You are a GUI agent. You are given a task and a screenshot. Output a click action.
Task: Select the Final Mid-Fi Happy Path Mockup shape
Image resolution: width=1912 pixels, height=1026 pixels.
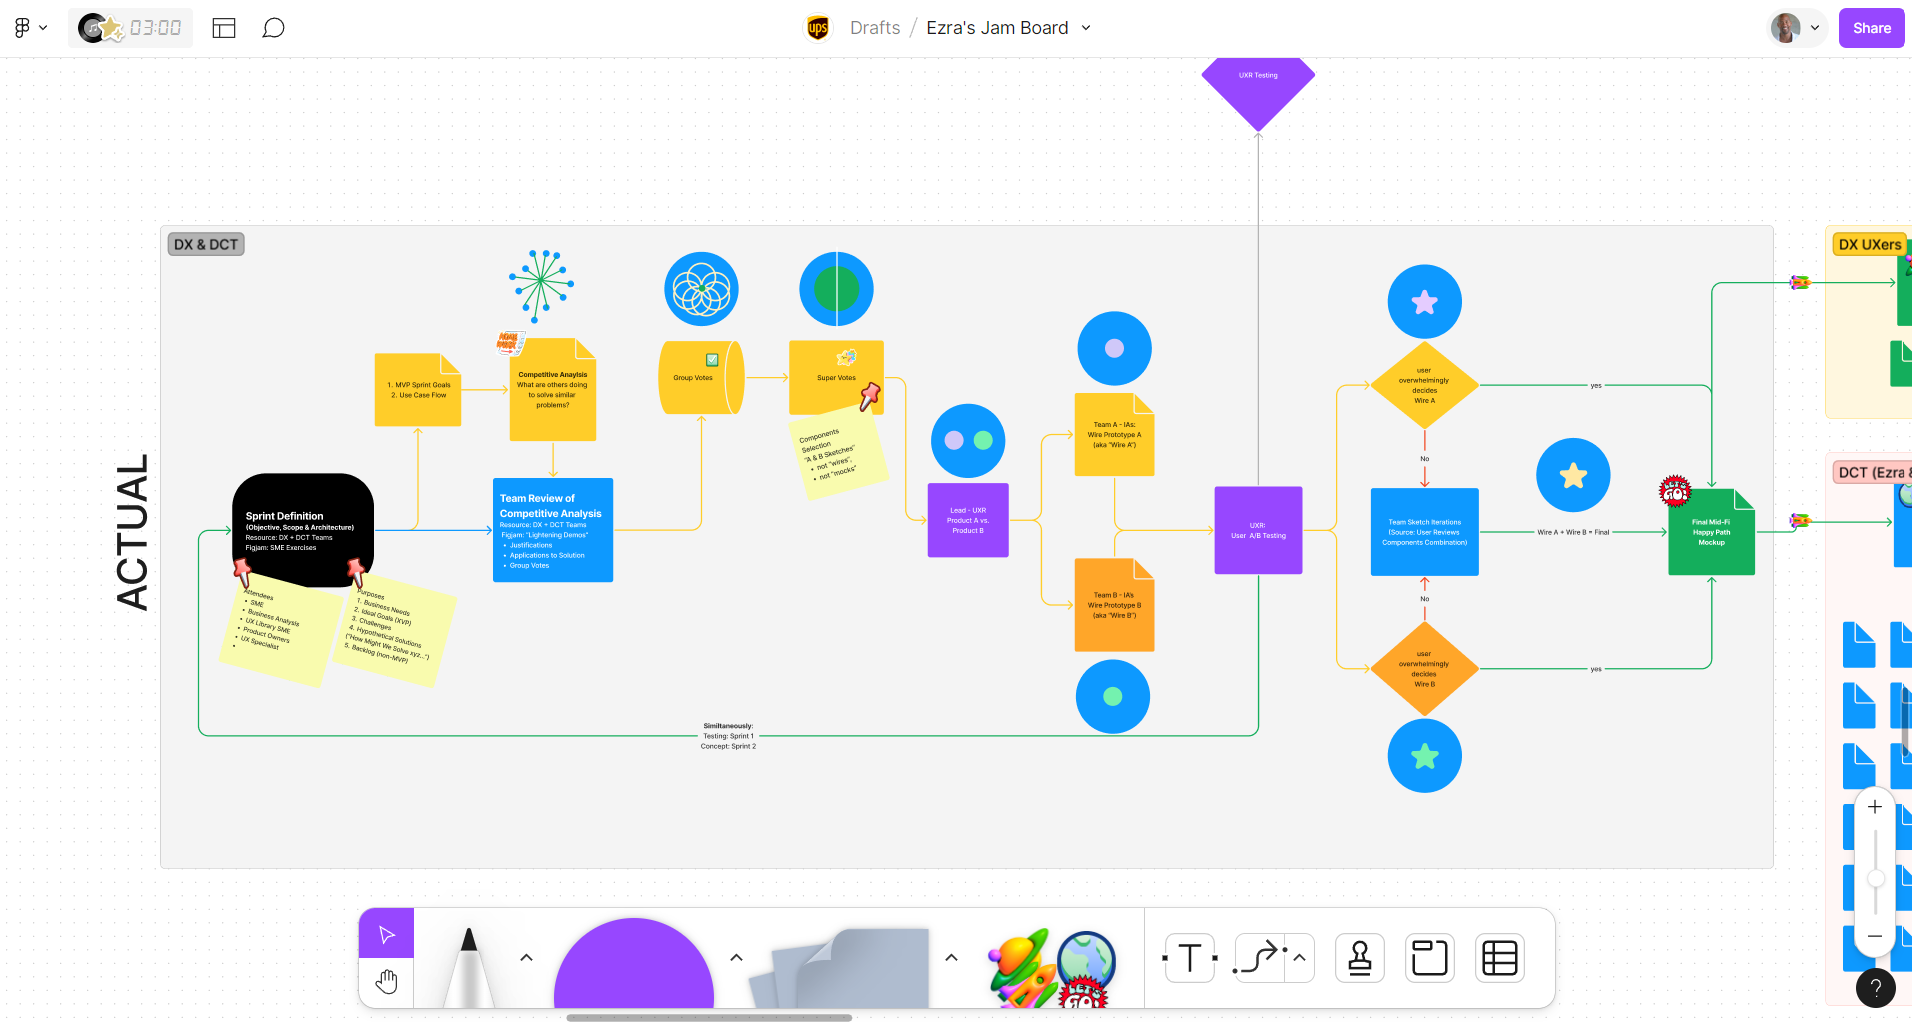coord(1711,532)
